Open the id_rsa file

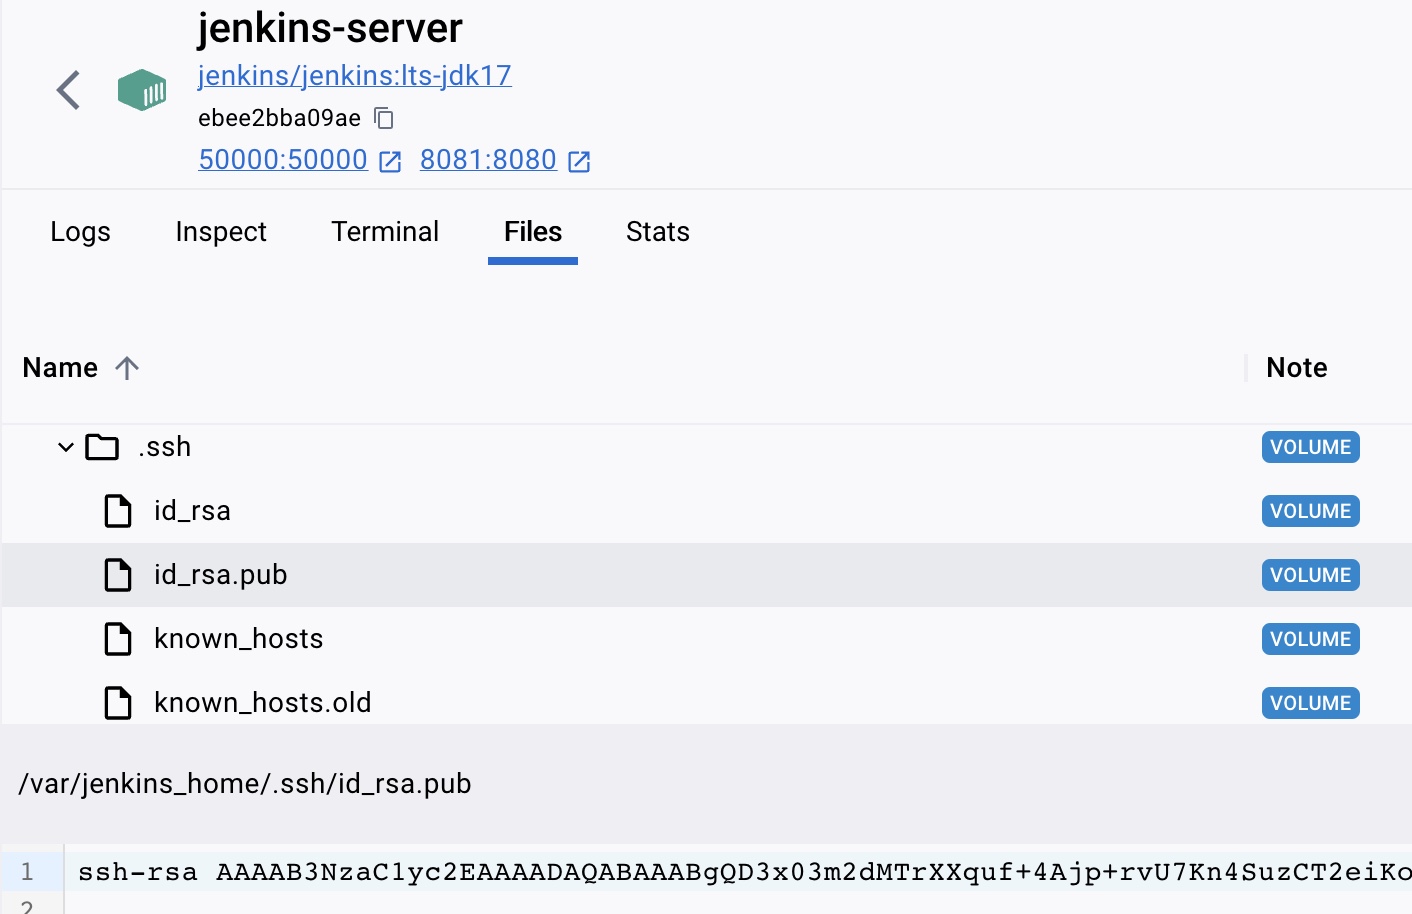click(192, 511)
